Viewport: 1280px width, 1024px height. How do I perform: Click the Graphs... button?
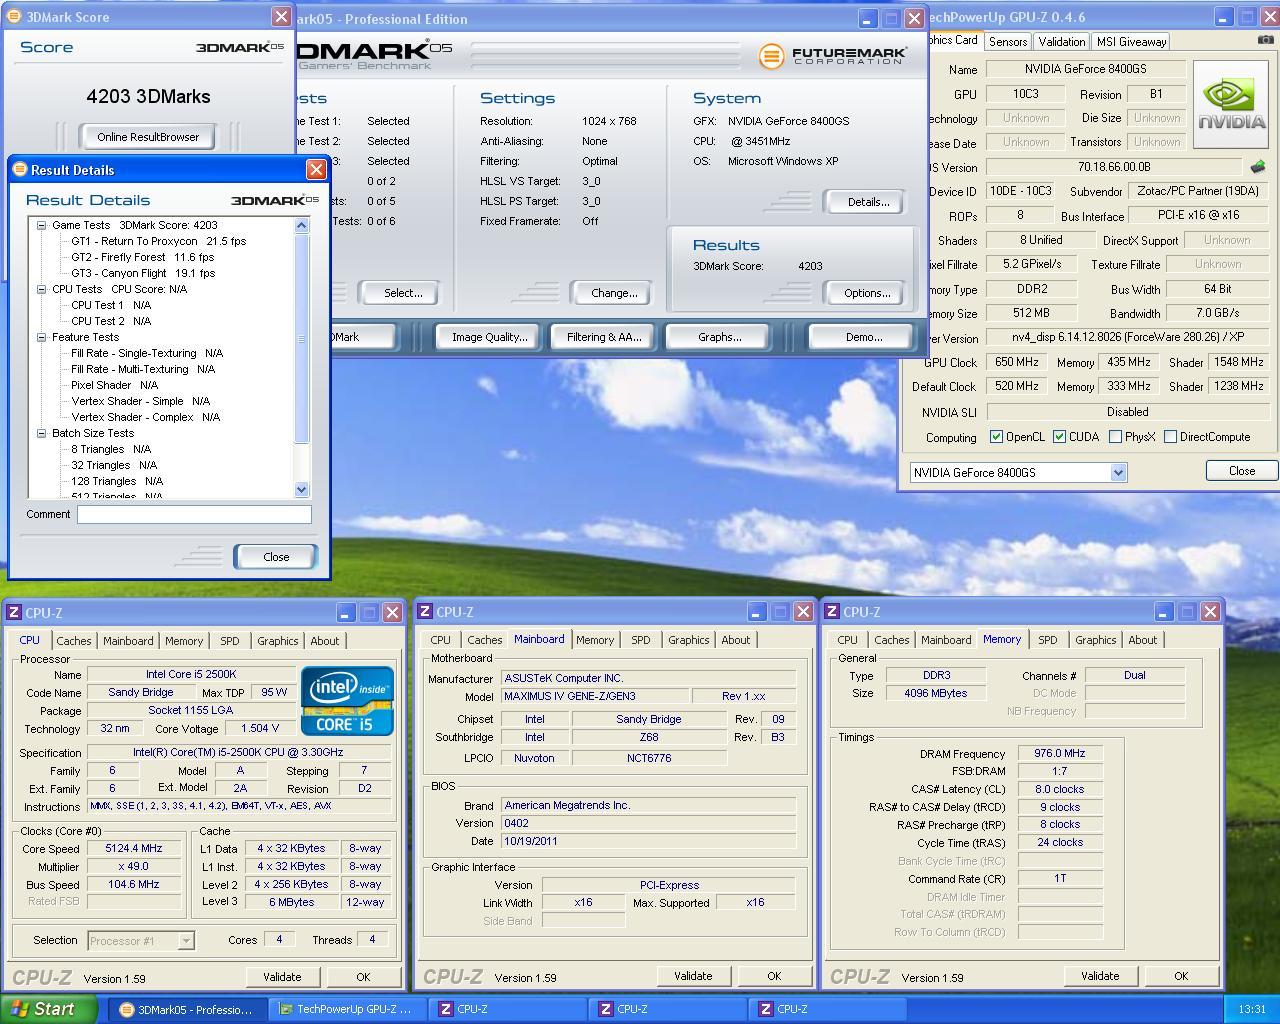pyautogui.click(x=720, y=337)
